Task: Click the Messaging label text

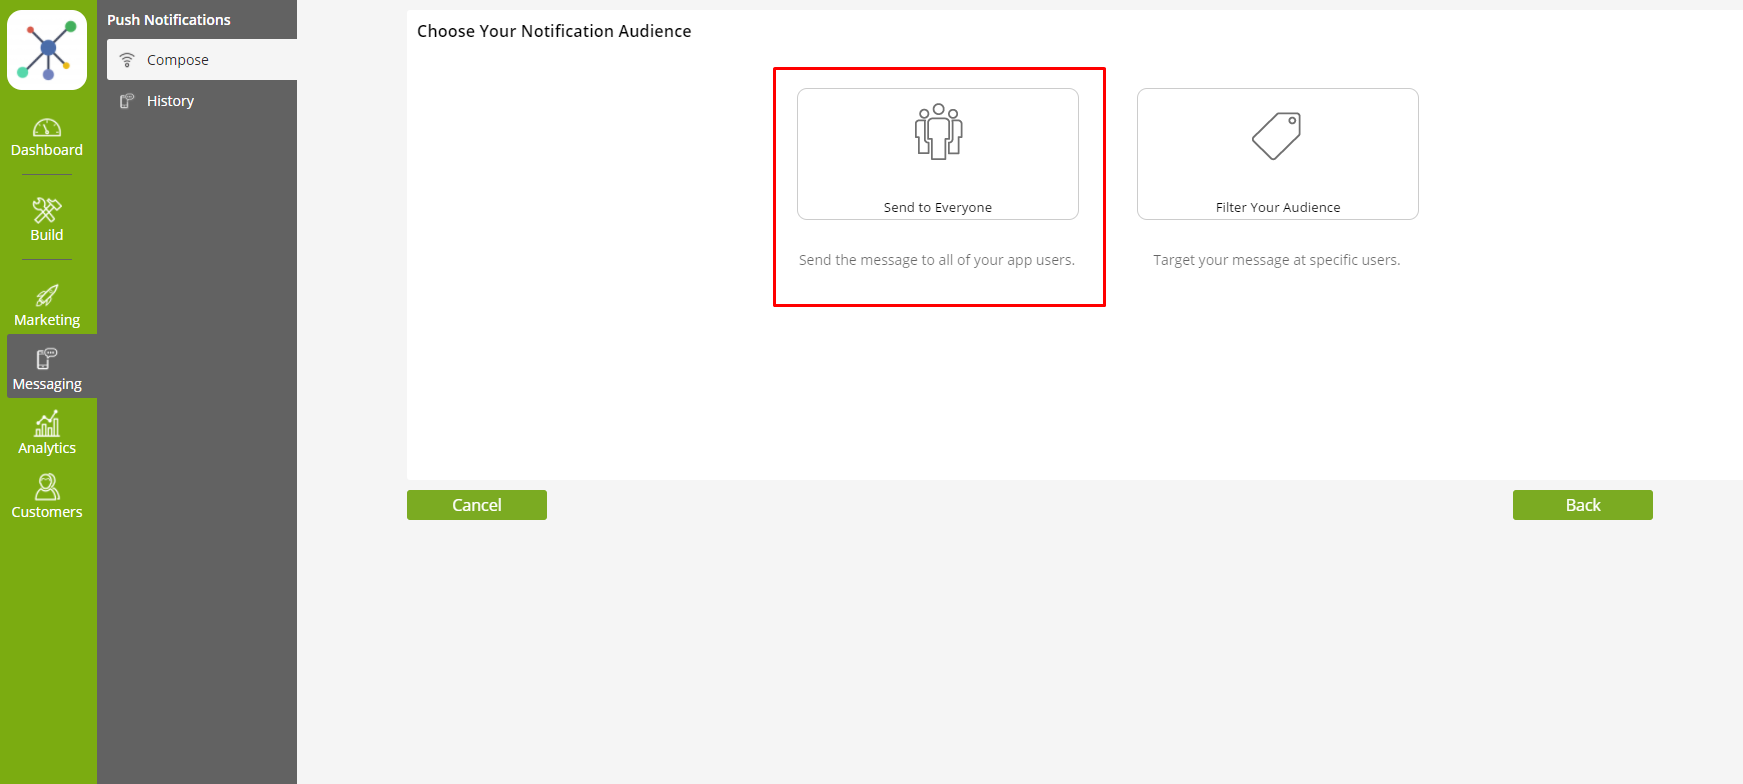Action: pyautogui.click(x=47, y=384)
